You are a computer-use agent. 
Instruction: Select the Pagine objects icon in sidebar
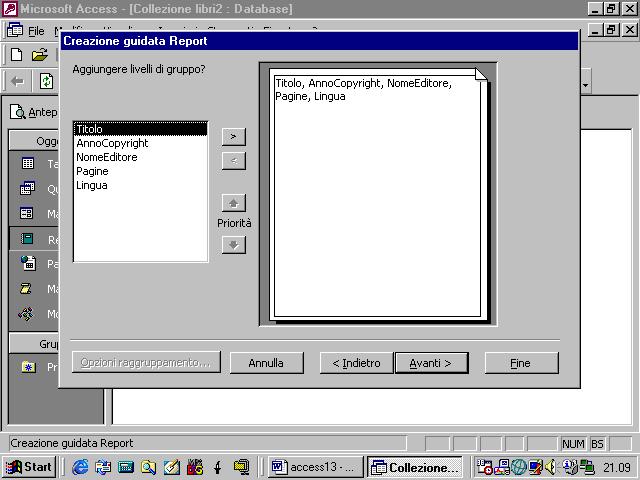click(x=28, y=263)
